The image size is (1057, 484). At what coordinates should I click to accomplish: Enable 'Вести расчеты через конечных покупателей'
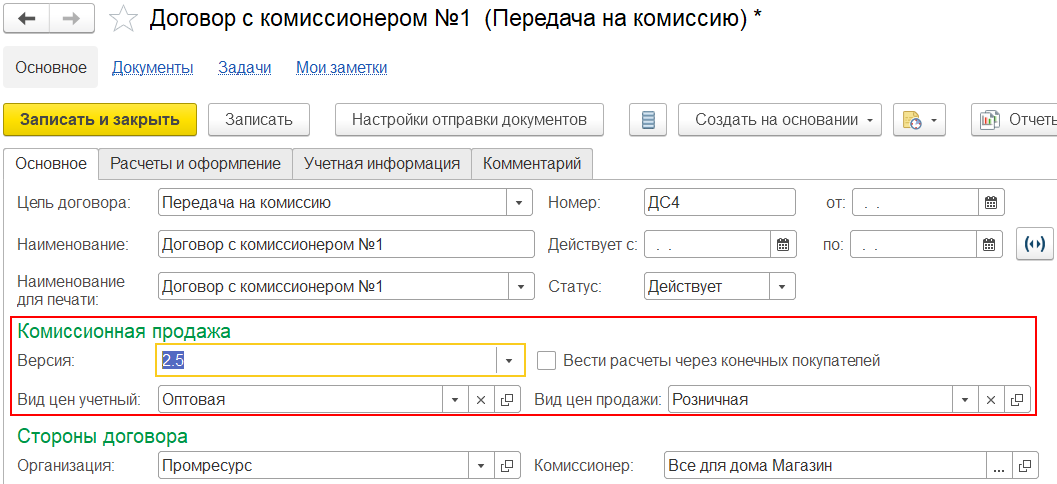pos(546,360)
